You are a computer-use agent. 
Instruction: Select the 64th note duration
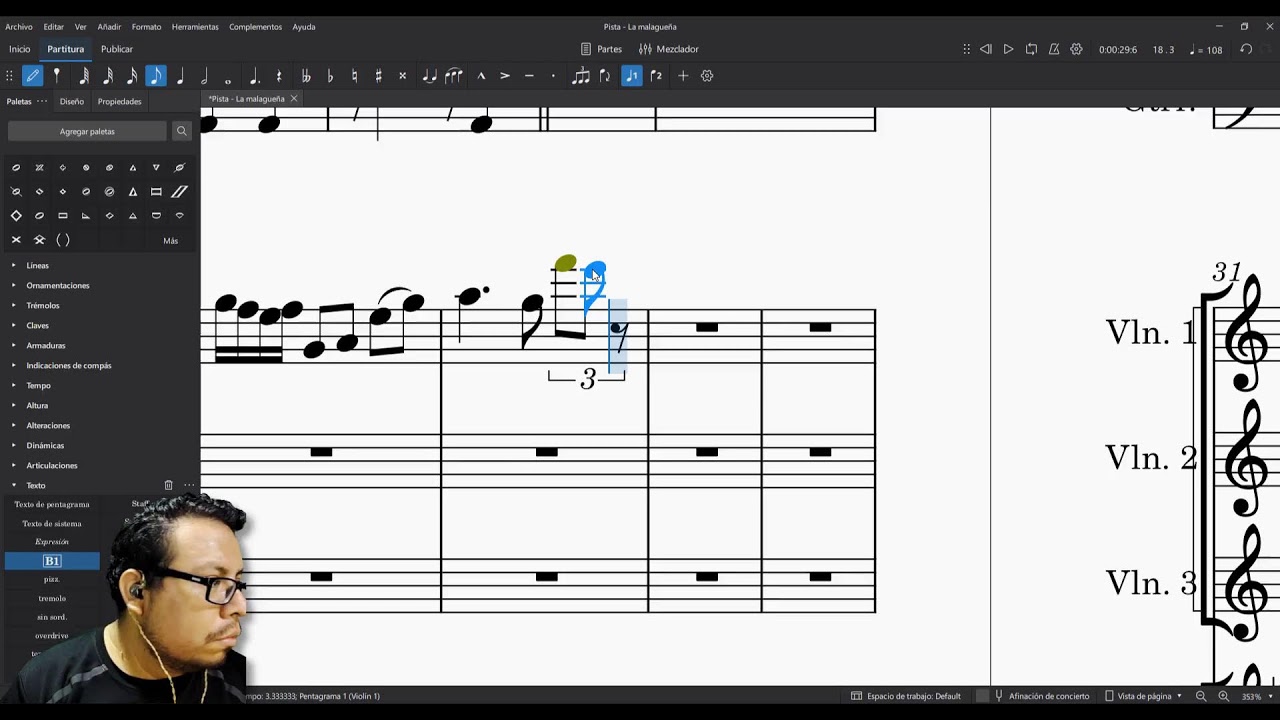pos(84,76)
